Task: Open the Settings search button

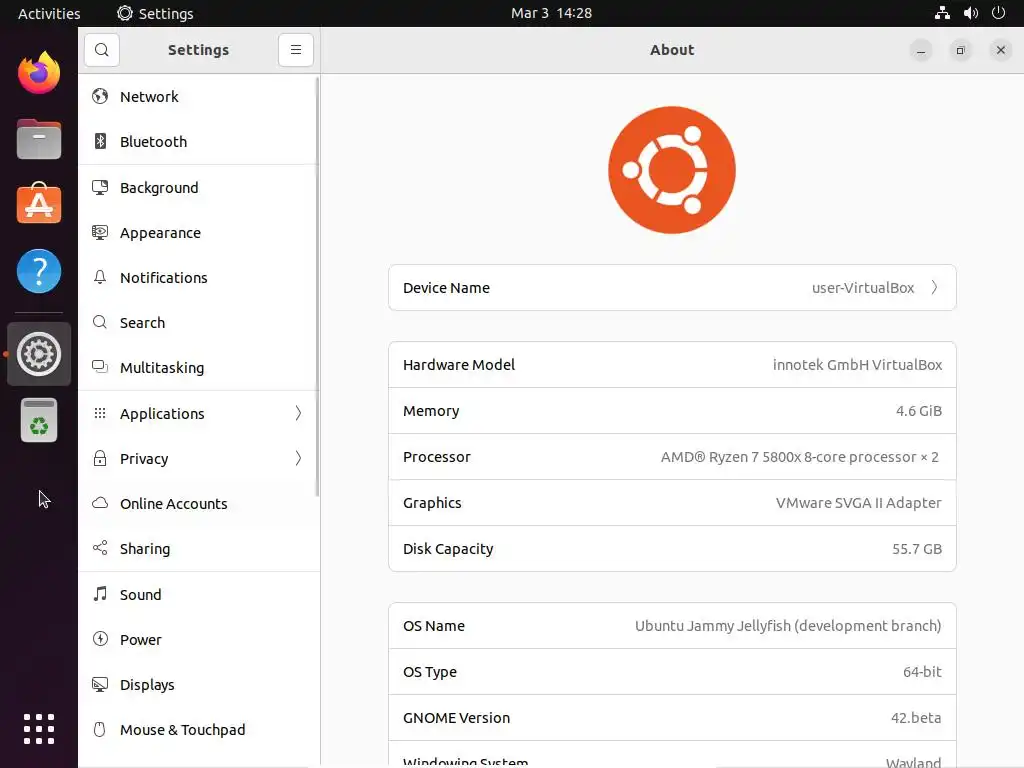Action: [x=102, y=50]
